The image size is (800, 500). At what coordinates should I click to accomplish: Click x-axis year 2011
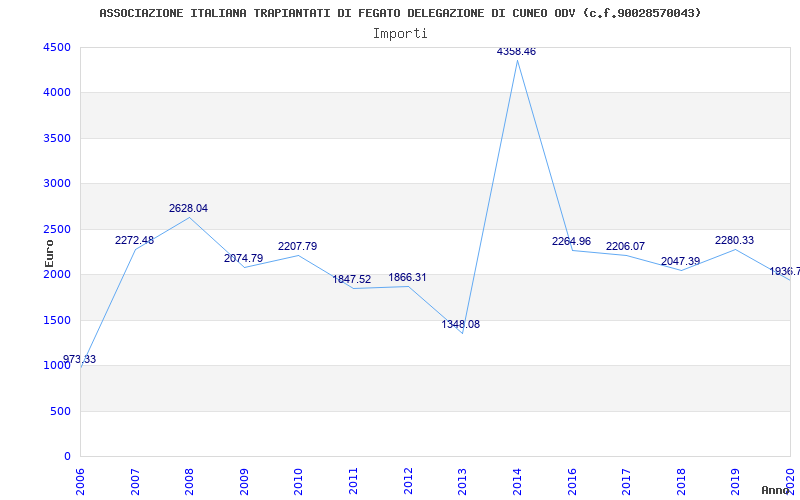pyautogui.click(x=353, y=482)
